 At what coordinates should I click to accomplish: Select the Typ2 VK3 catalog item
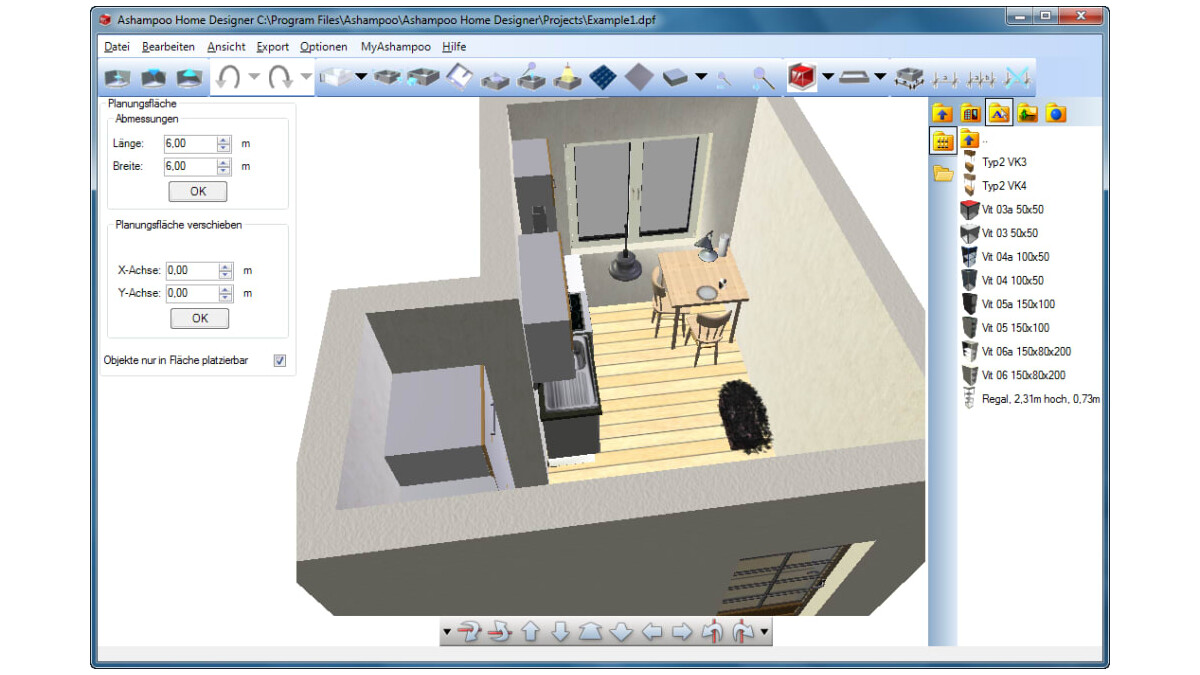pos(1004,162)
